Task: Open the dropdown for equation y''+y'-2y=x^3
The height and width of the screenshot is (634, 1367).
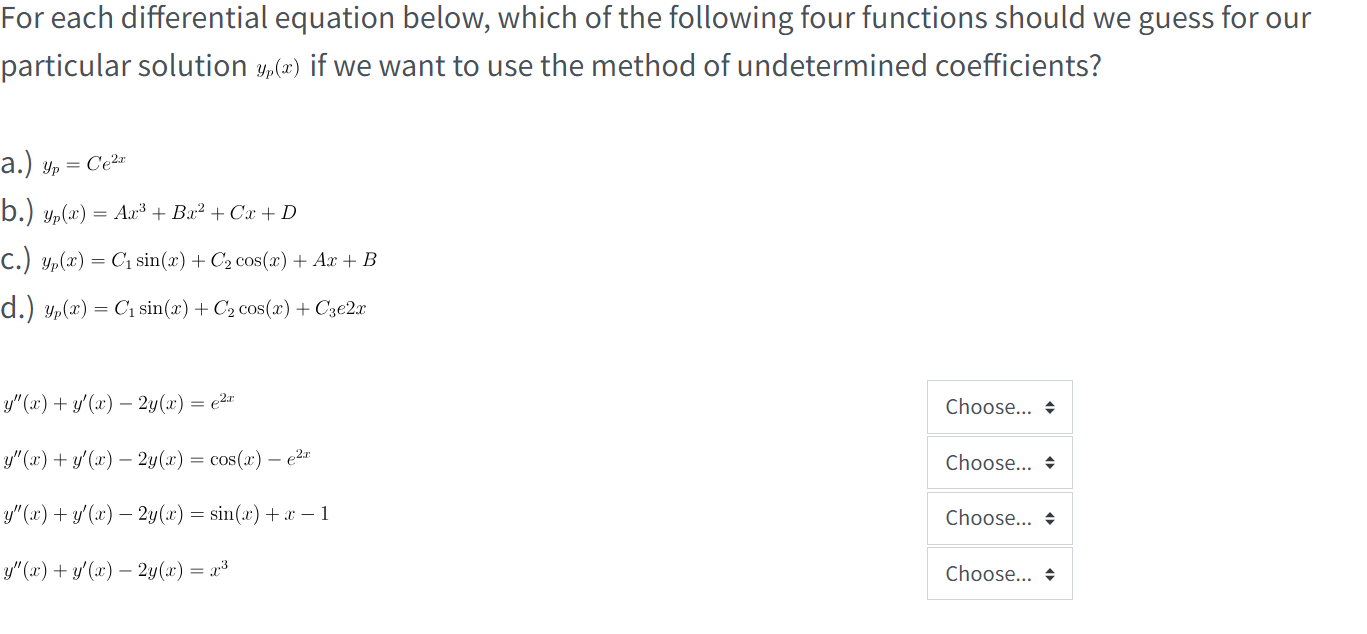Action: [998, 573]
